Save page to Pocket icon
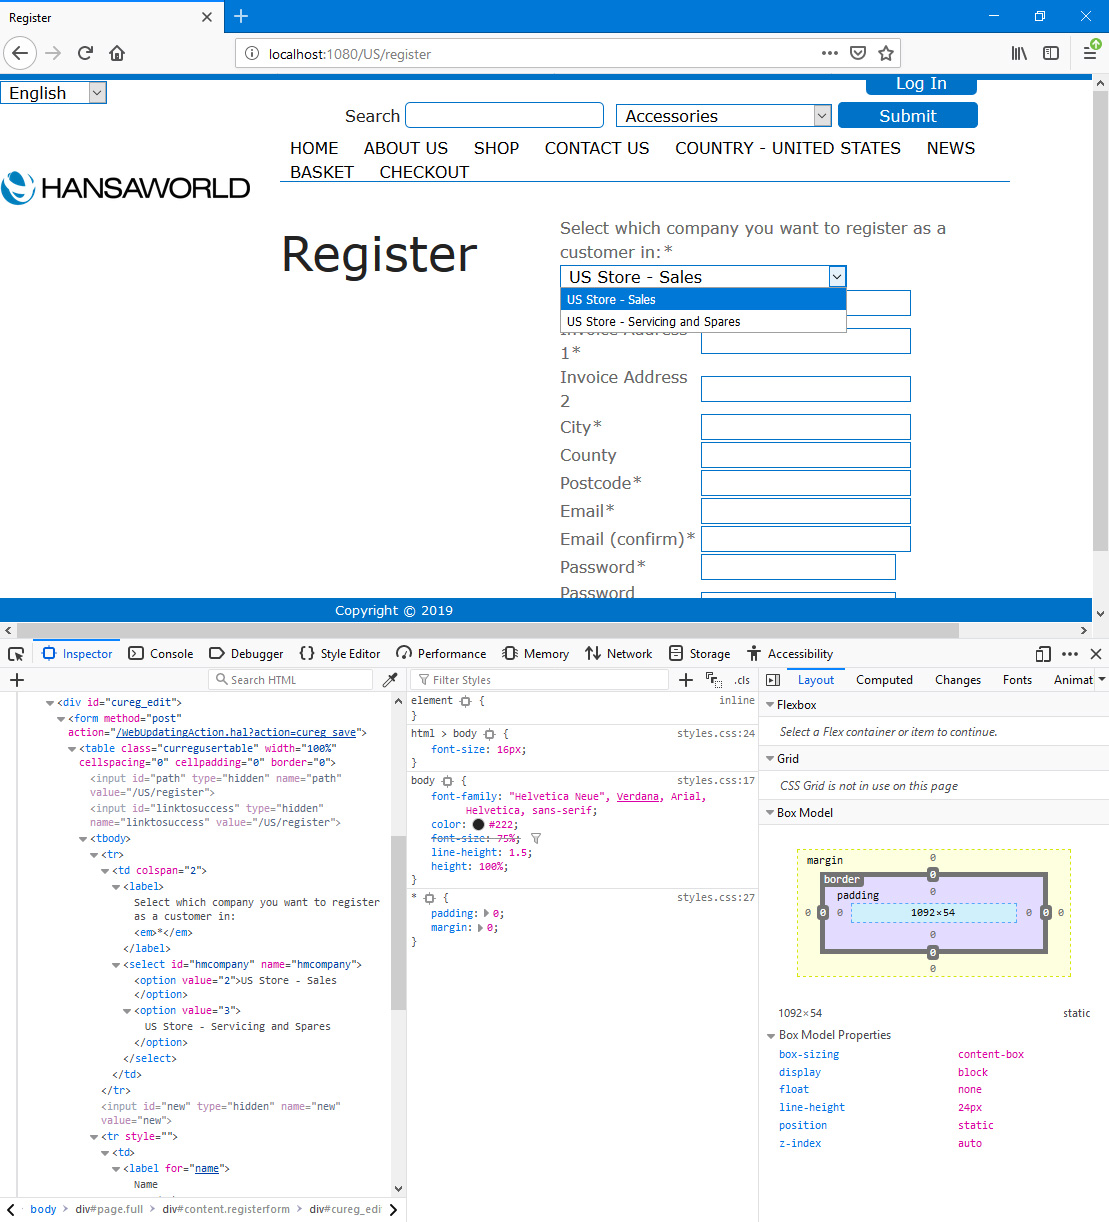The image size is (1109, 1222). 858,53
